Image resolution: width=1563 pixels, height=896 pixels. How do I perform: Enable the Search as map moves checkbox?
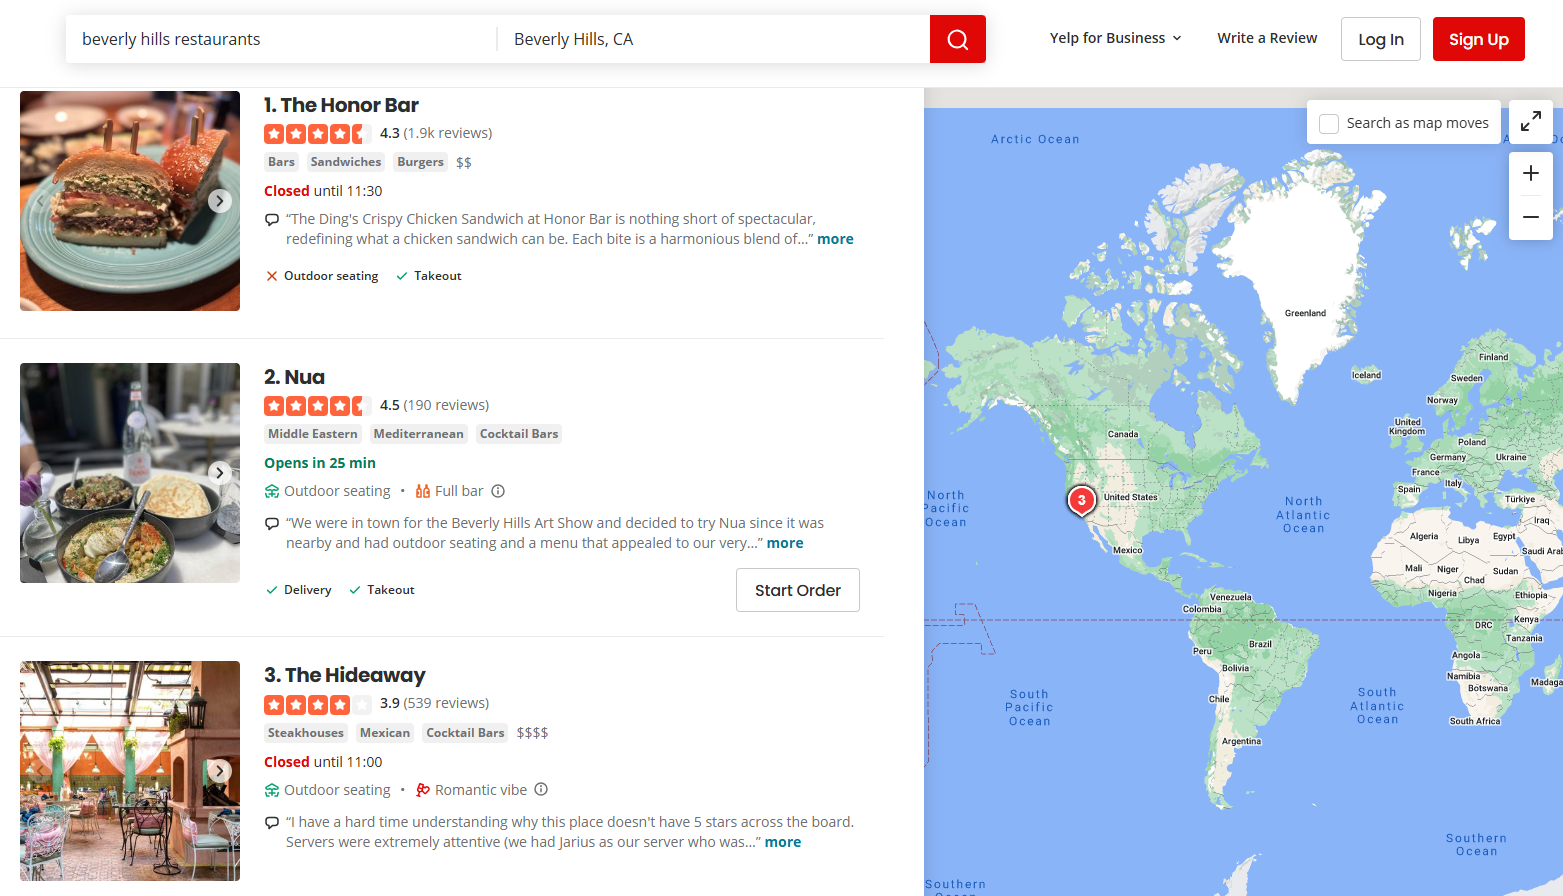pyautogui.click(x=1329, y=123)
